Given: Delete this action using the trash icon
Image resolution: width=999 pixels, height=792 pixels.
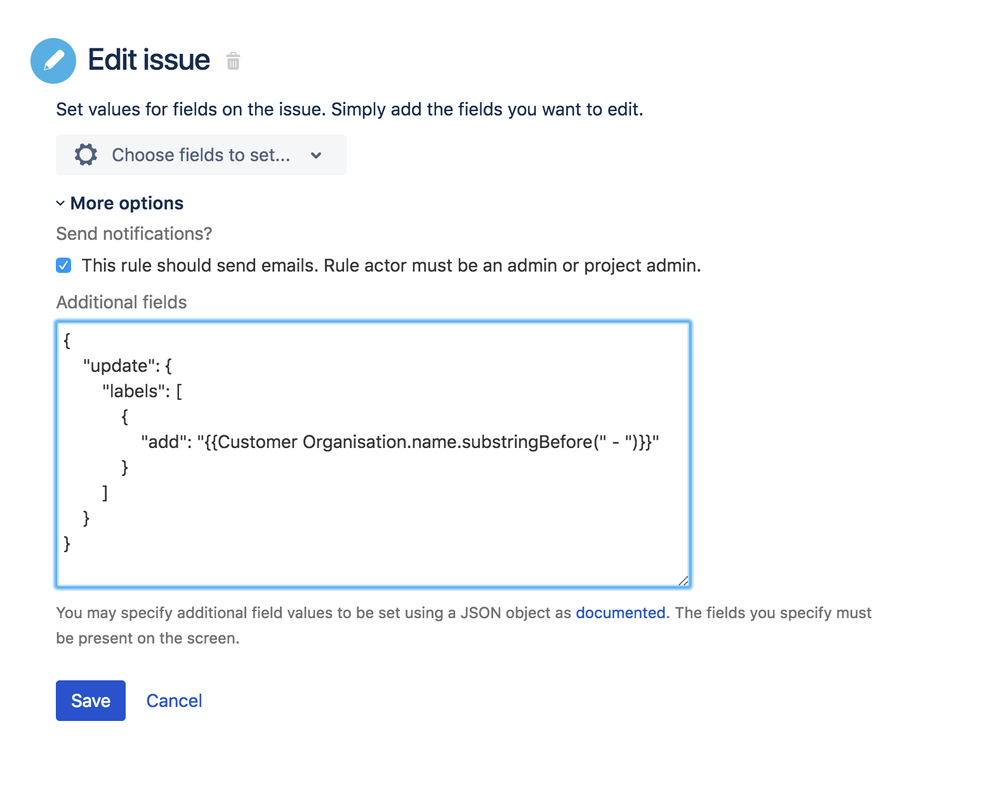Looking at the screenshot, I should (x=233, y=61).
